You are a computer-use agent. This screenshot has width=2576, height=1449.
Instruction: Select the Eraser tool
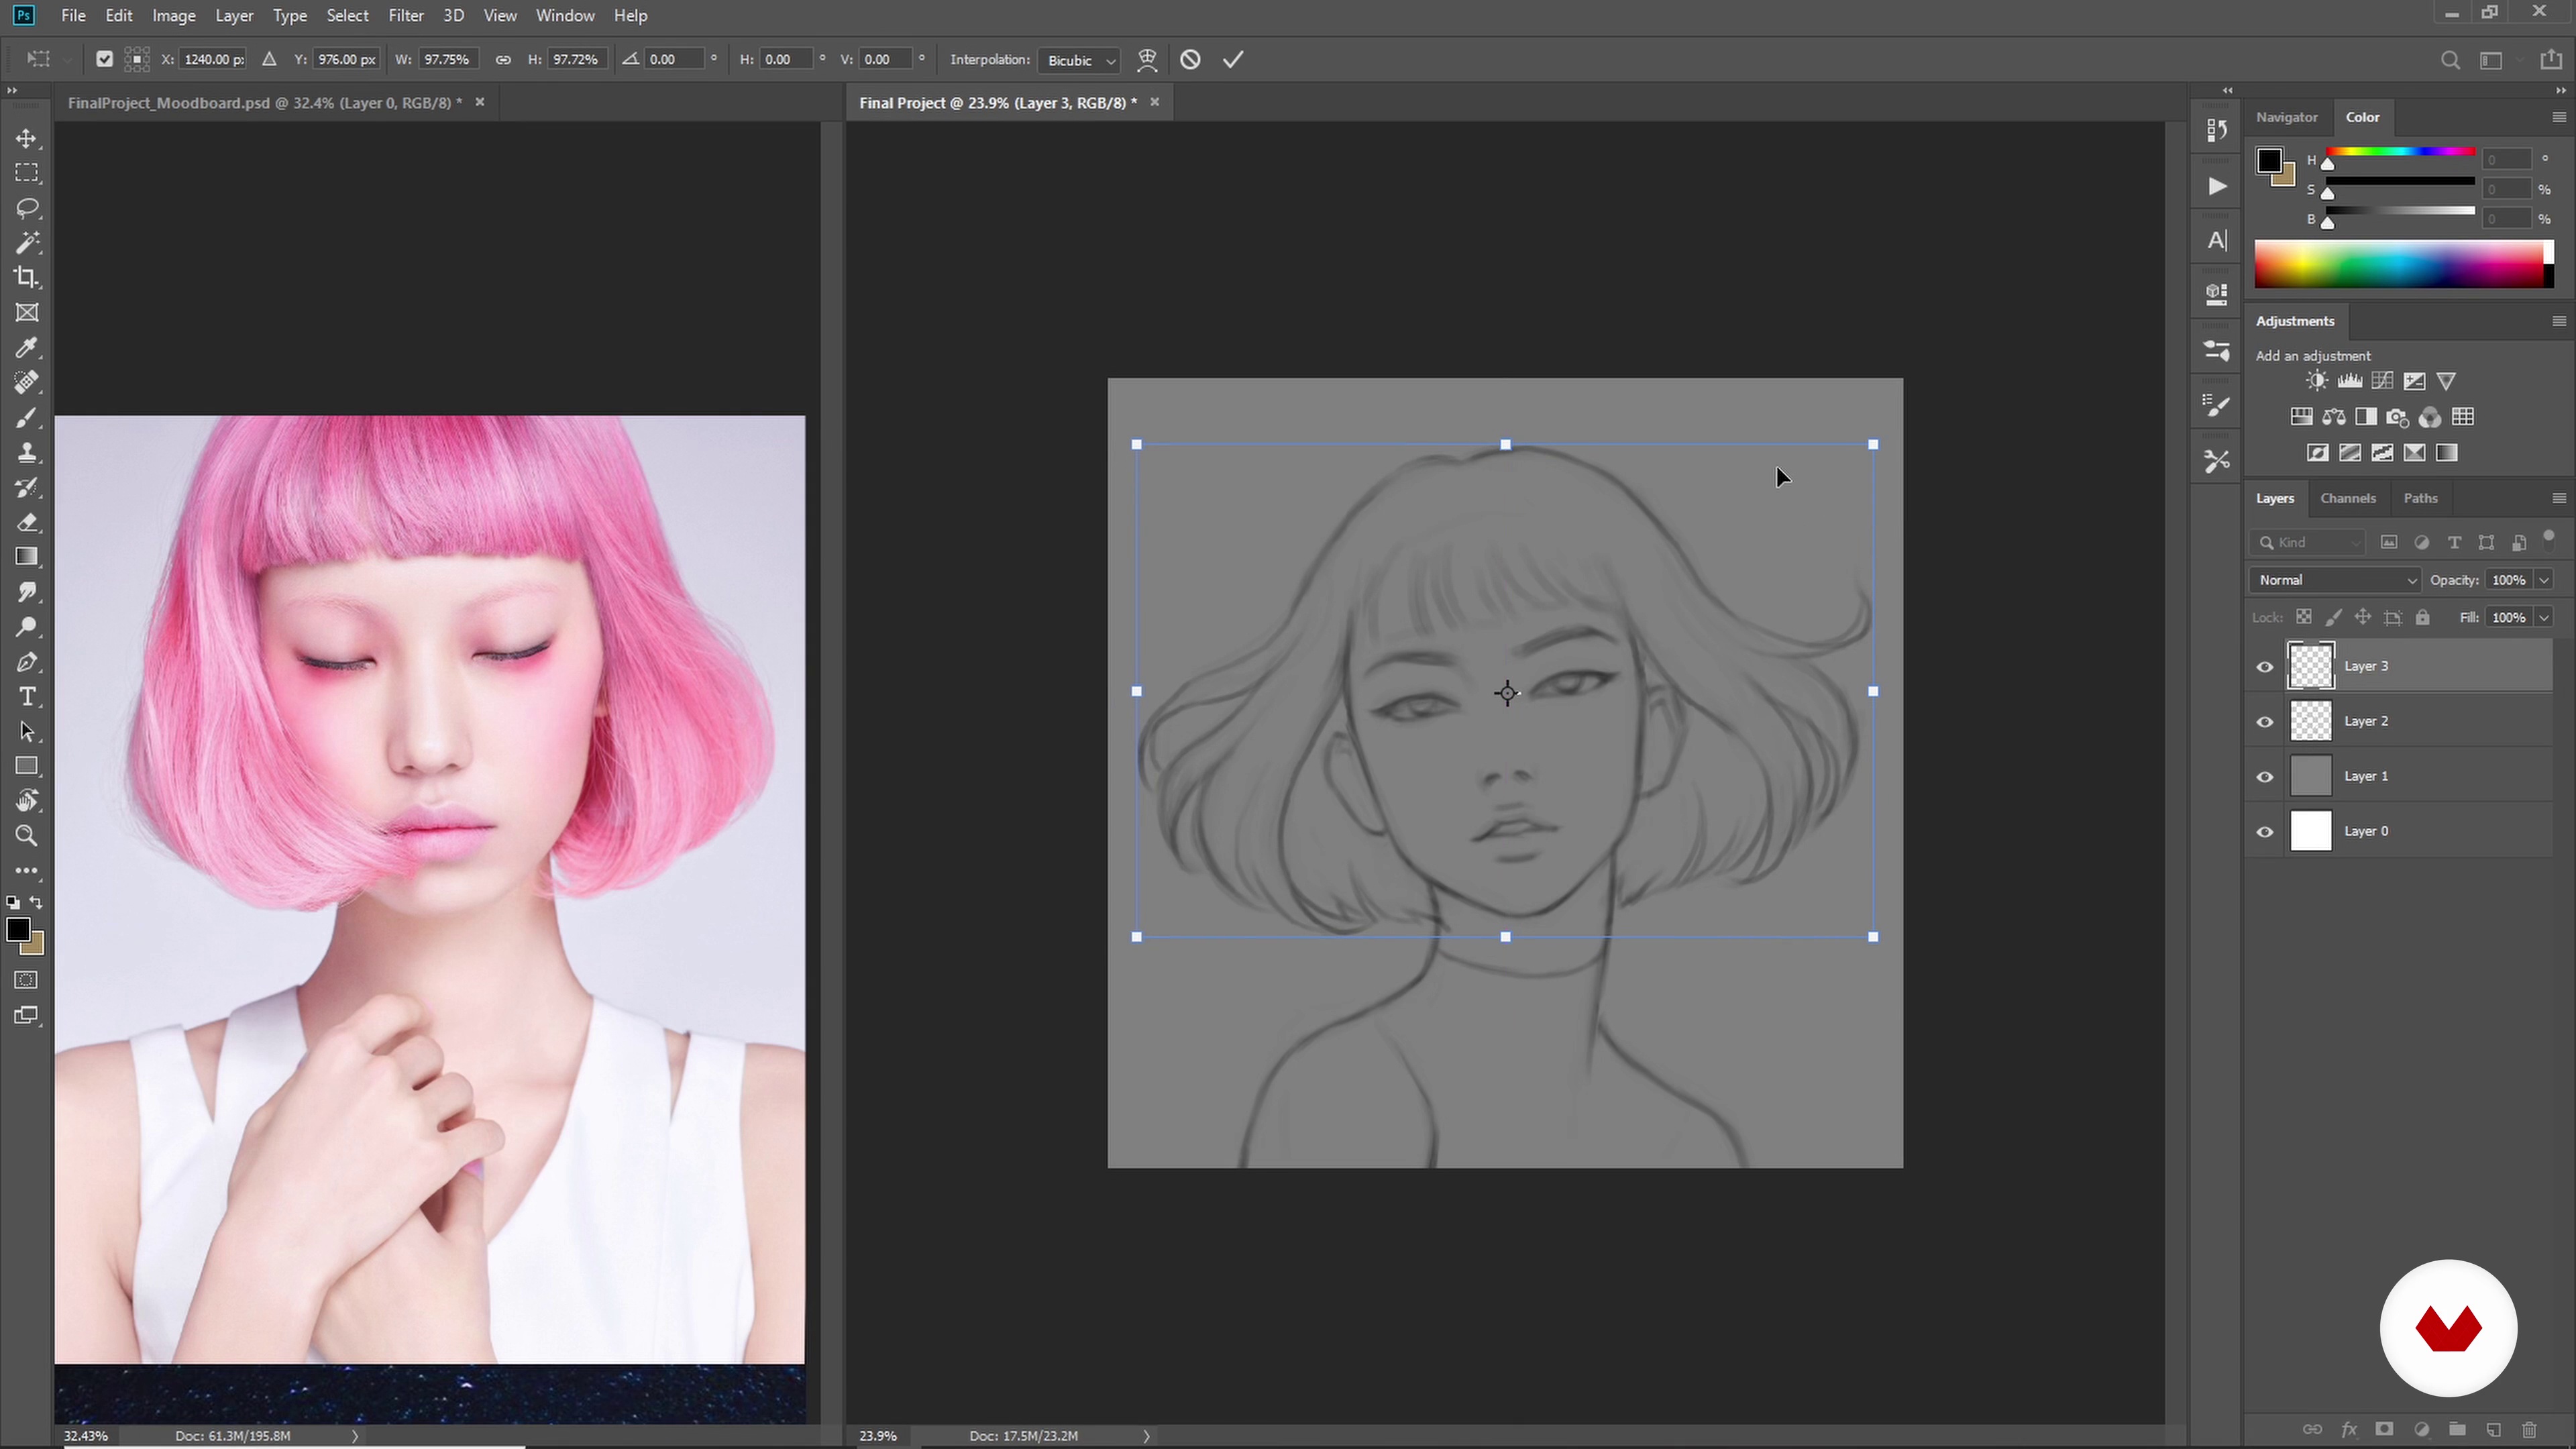[x=27, y=522]
